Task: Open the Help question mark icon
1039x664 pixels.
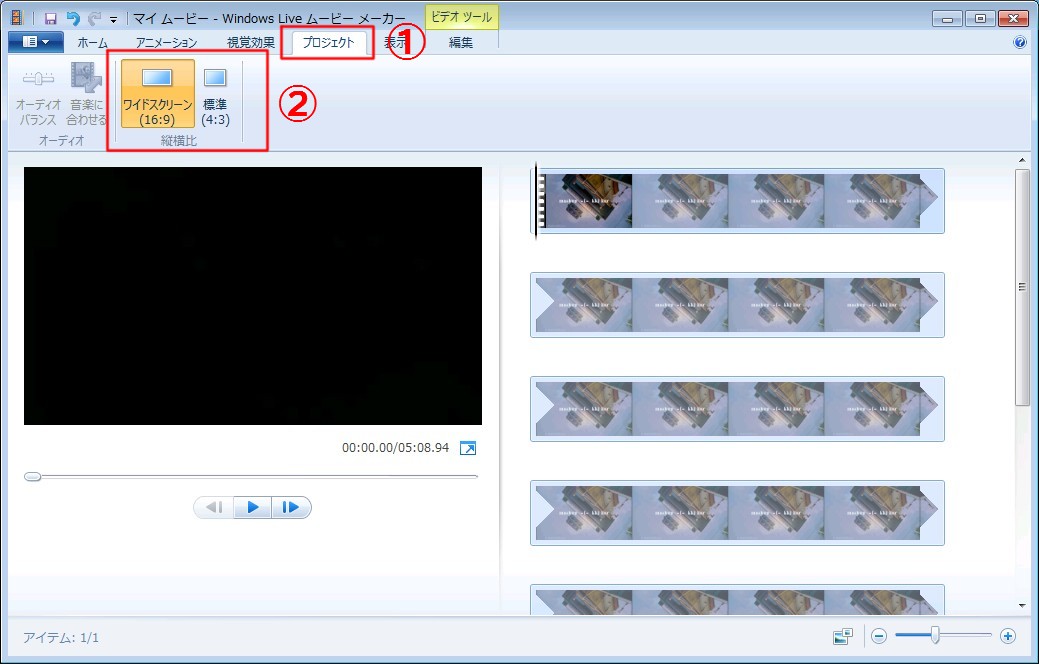Action: click(1020, 43)
